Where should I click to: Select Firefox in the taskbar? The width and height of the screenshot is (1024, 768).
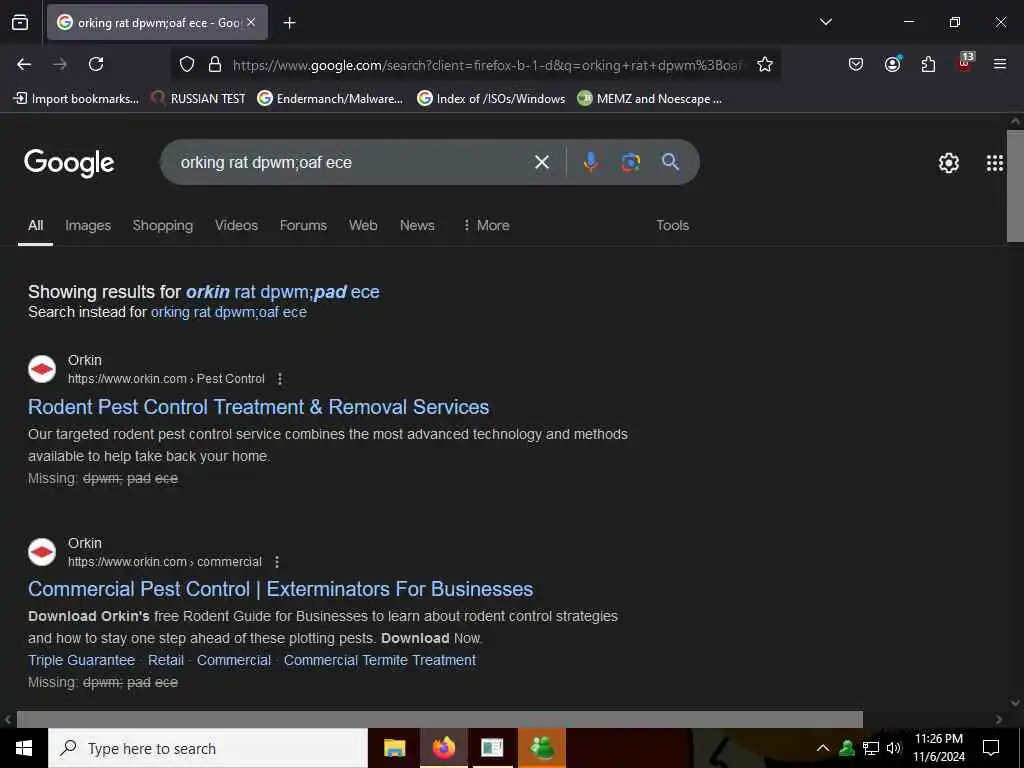443,748
